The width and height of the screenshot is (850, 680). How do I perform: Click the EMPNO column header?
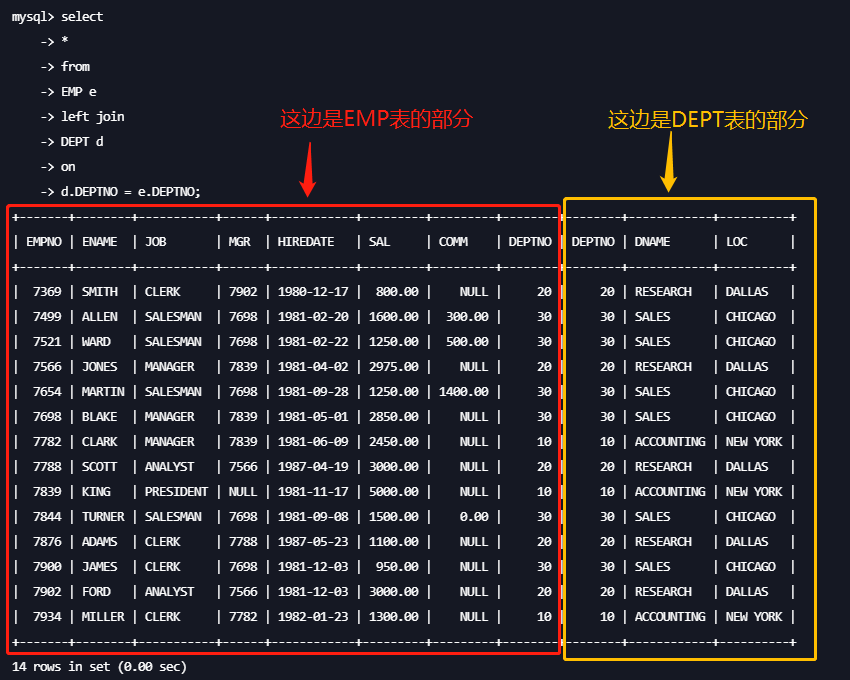pos(44,242)
